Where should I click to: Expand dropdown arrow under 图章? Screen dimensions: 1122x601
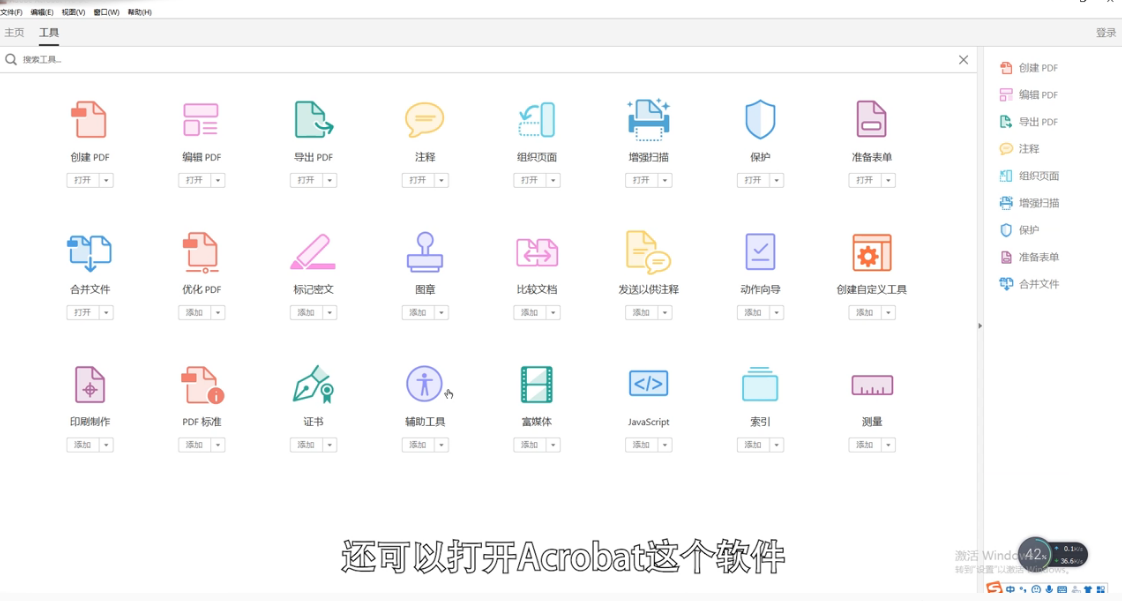tap(442, 313)
